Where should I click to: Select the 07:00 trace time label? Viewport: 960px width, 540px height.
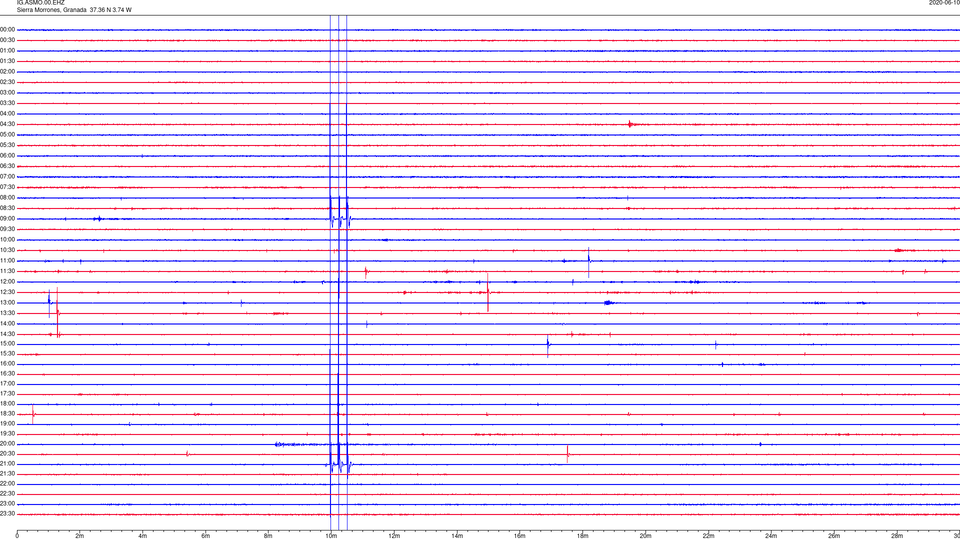click(x=8, y=177)
